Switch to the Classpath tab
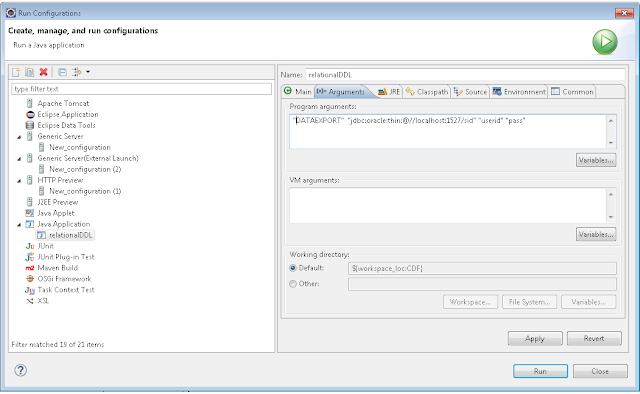Image resolution: width=640 pixels, height=394 pixels. (x=427, y=91)
